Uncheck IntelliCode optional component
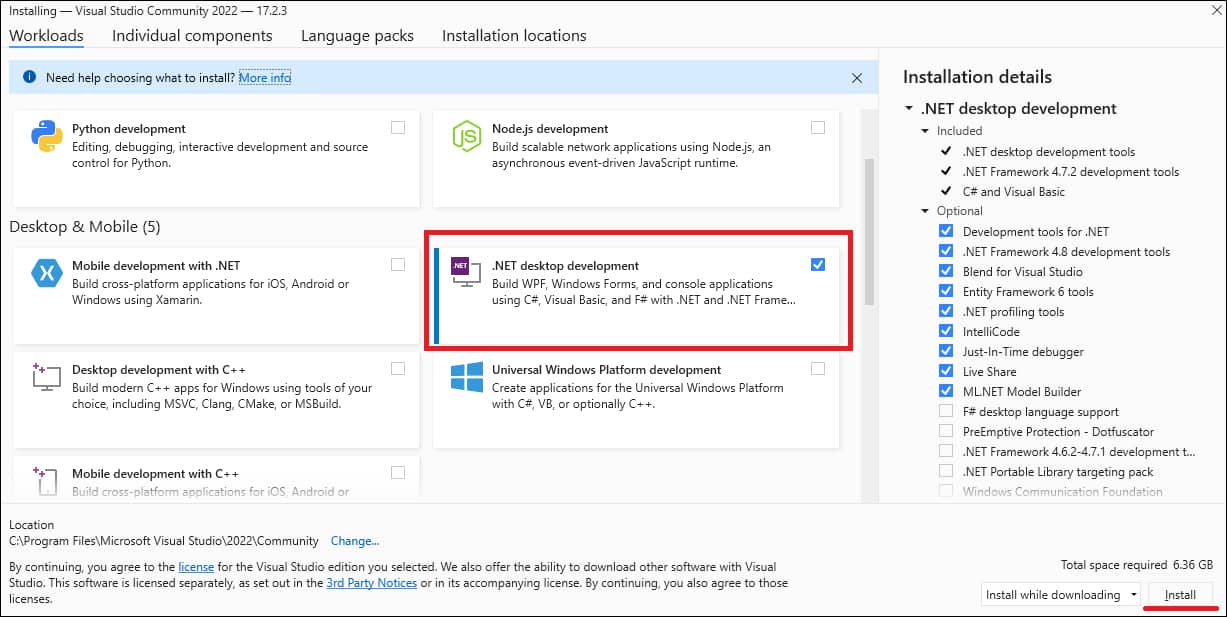This screenshot has height=617, width=1227. 946,331
